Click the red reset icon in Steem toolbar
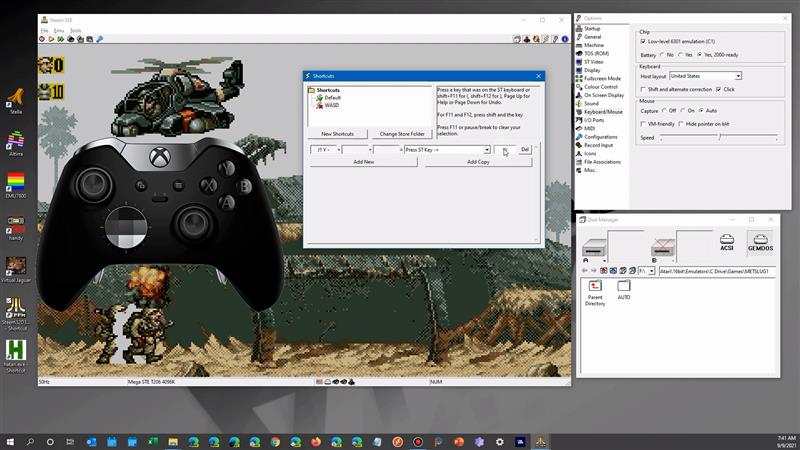Viewport: 800px width, 450px height. coord(42,39)
